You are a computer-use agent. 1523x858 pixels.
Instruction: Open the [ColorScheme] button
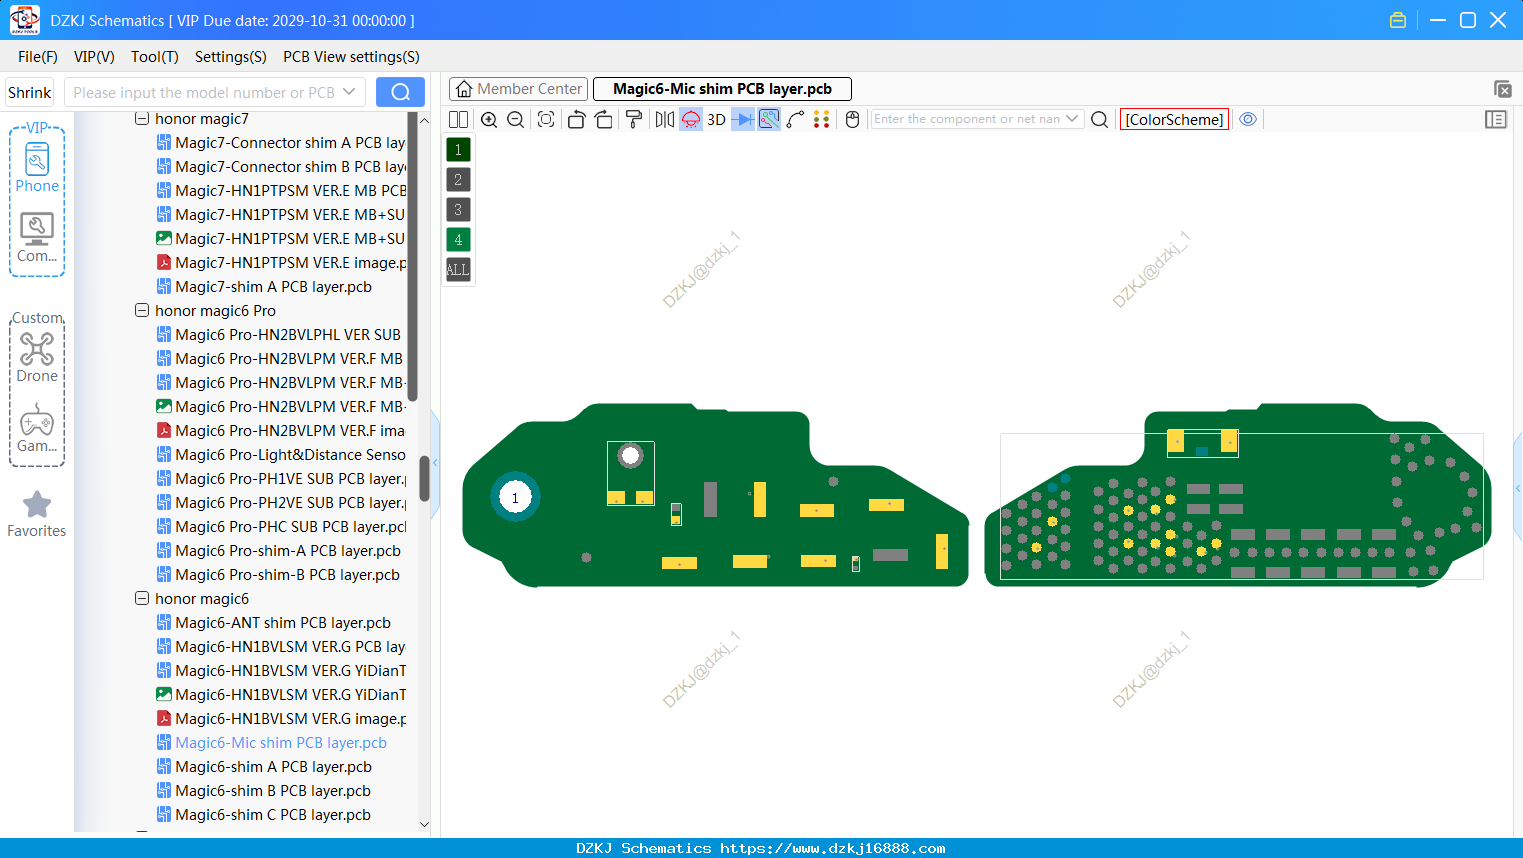pyautogui.click(x=1174, y=120)
